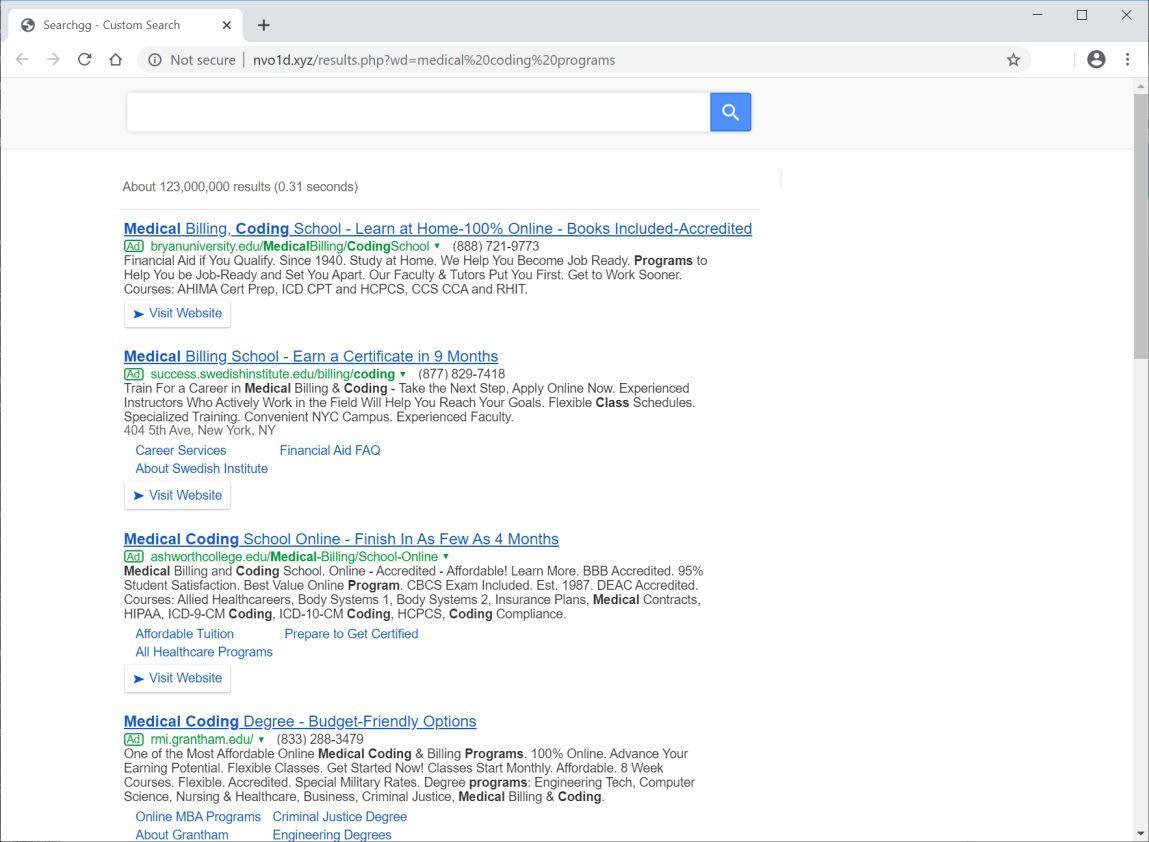Click the scrollbar down arrow

pyautogui.click(x=1140, y=834)
